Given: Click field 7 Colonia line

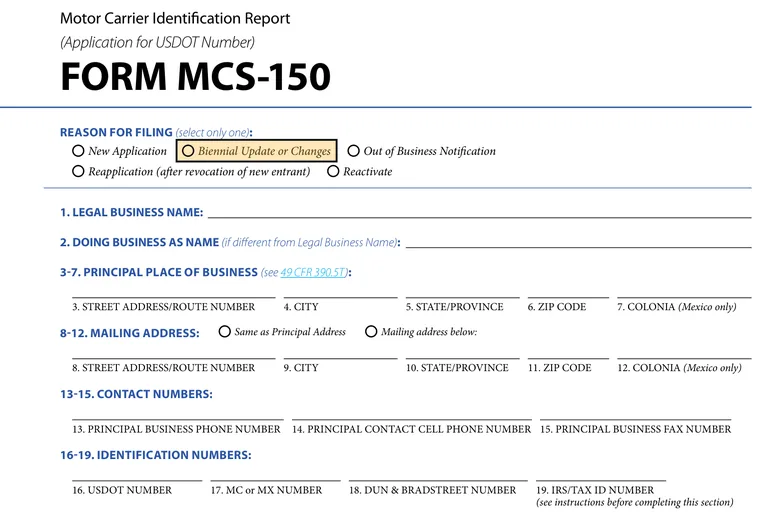Looking at the screenshot, I should (684, 291).
